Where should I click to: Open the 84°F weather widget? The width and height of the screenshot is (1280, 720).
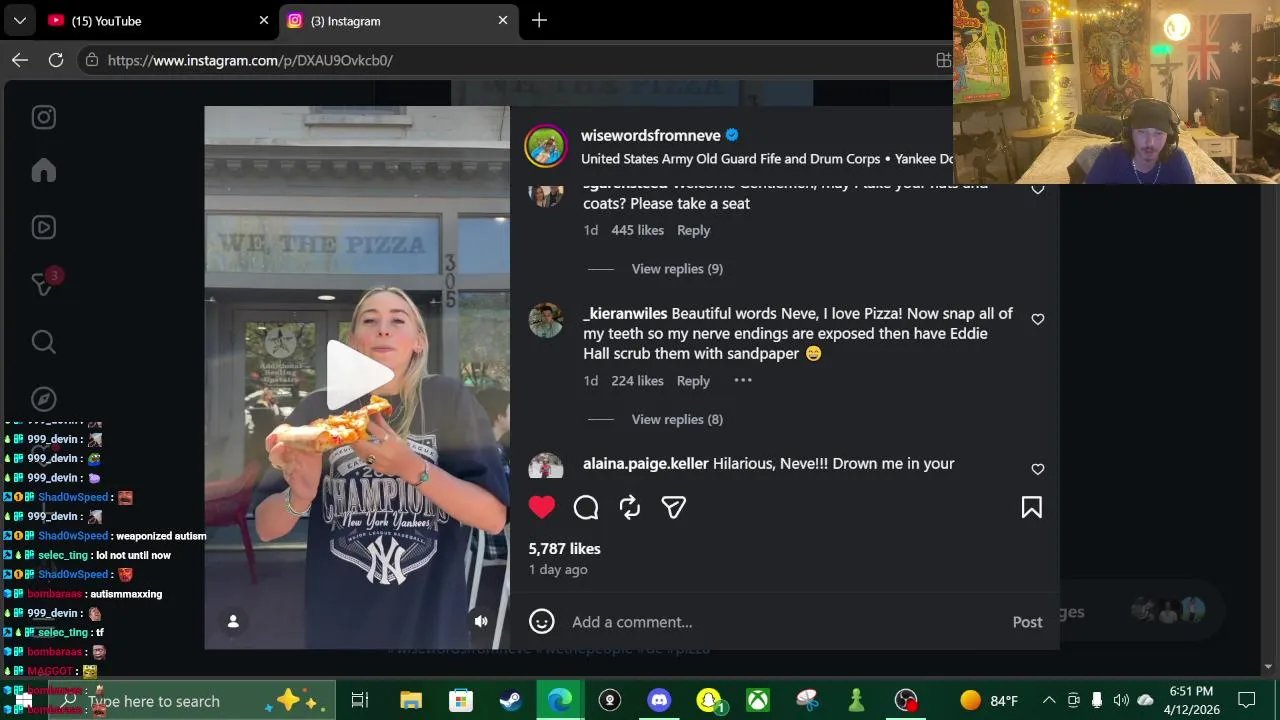point(988,701)
